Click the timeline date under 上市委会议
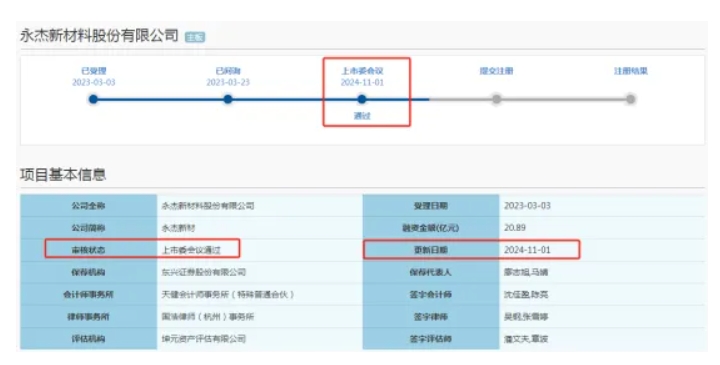 tap(362, 82)
